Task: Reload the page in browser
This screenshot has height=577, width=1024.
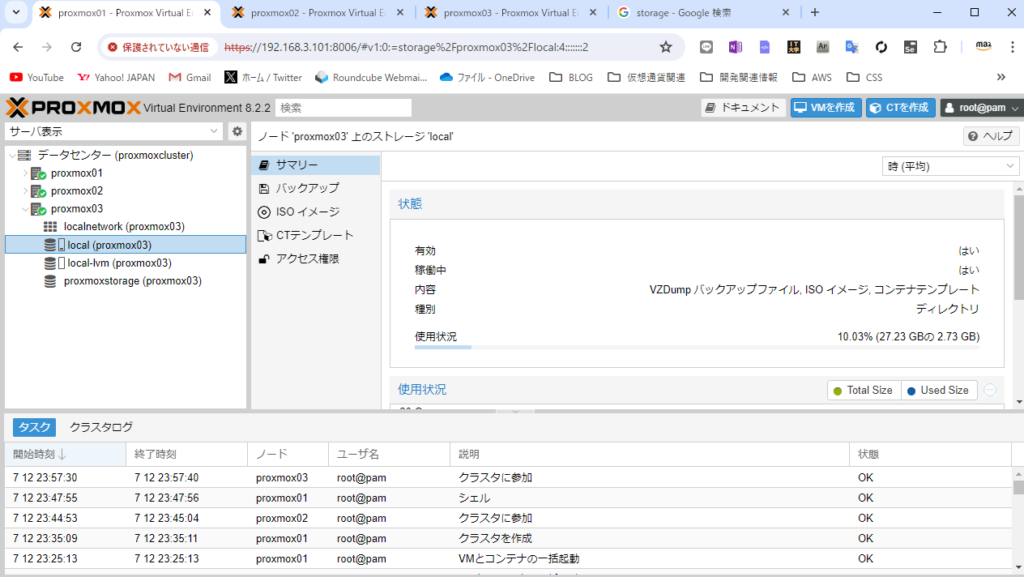Action: click(76, 47)
